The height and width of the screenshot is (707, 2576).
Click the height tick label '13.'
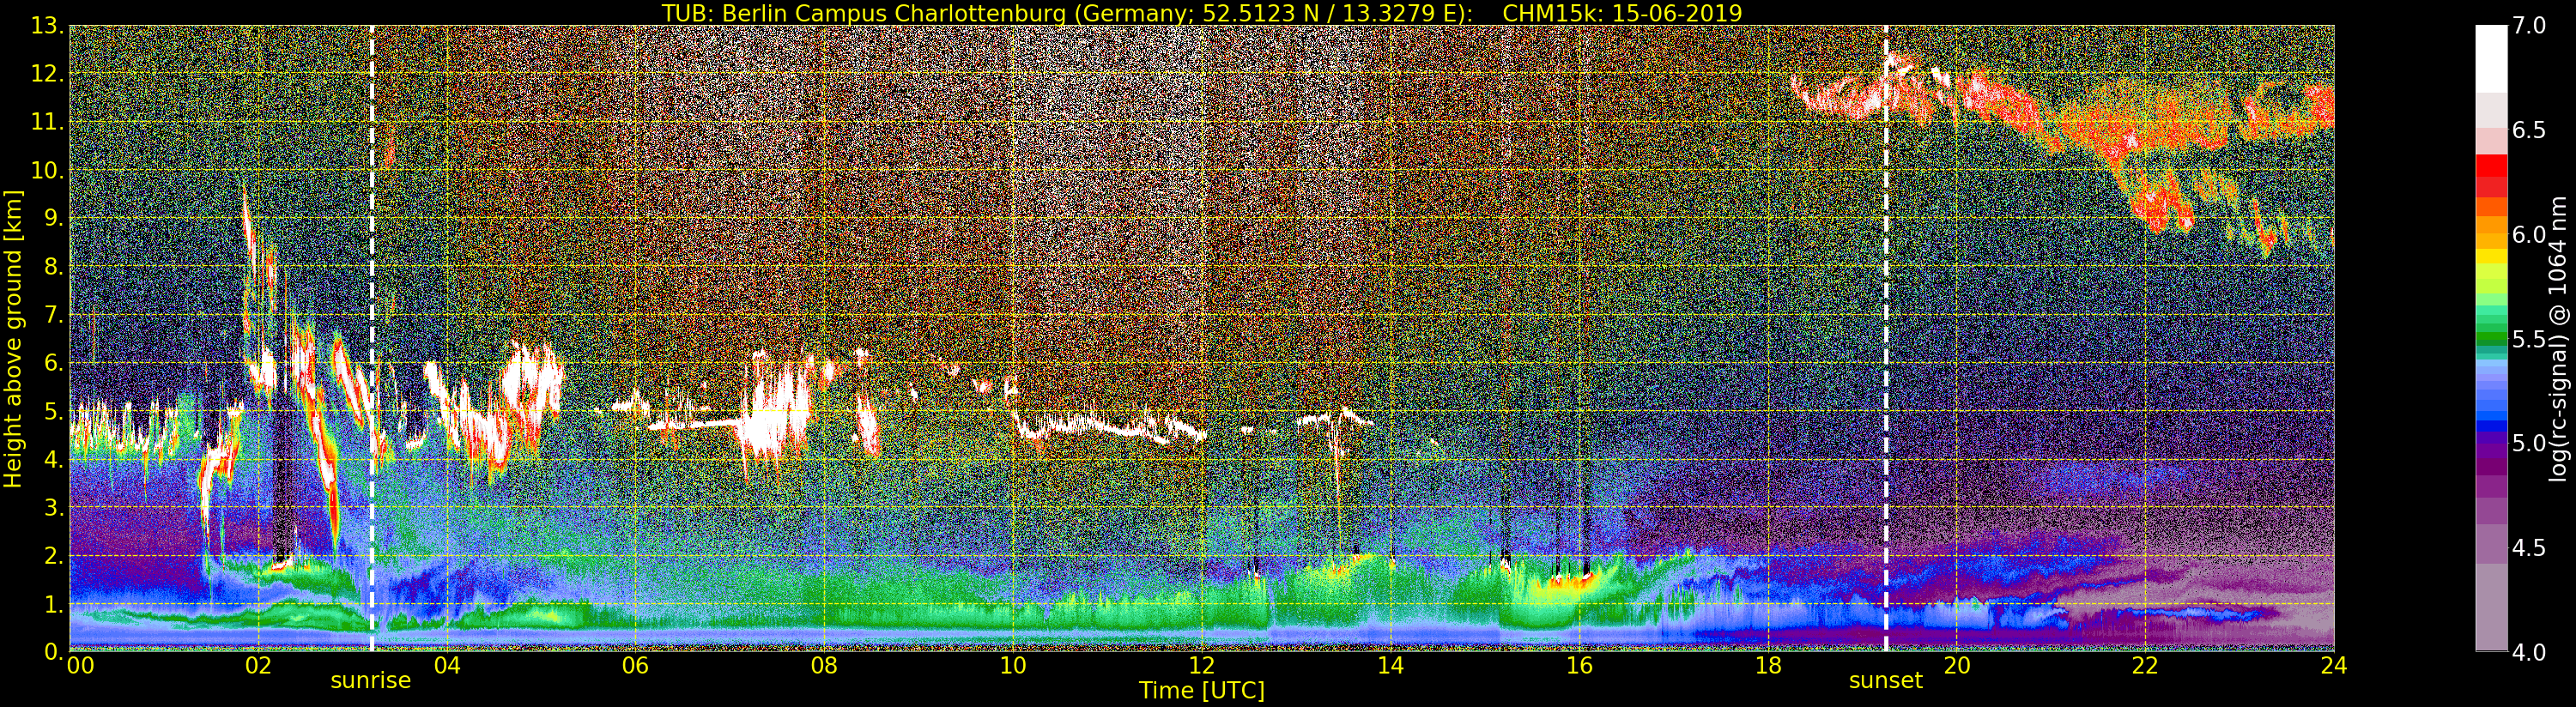point(47,26)
